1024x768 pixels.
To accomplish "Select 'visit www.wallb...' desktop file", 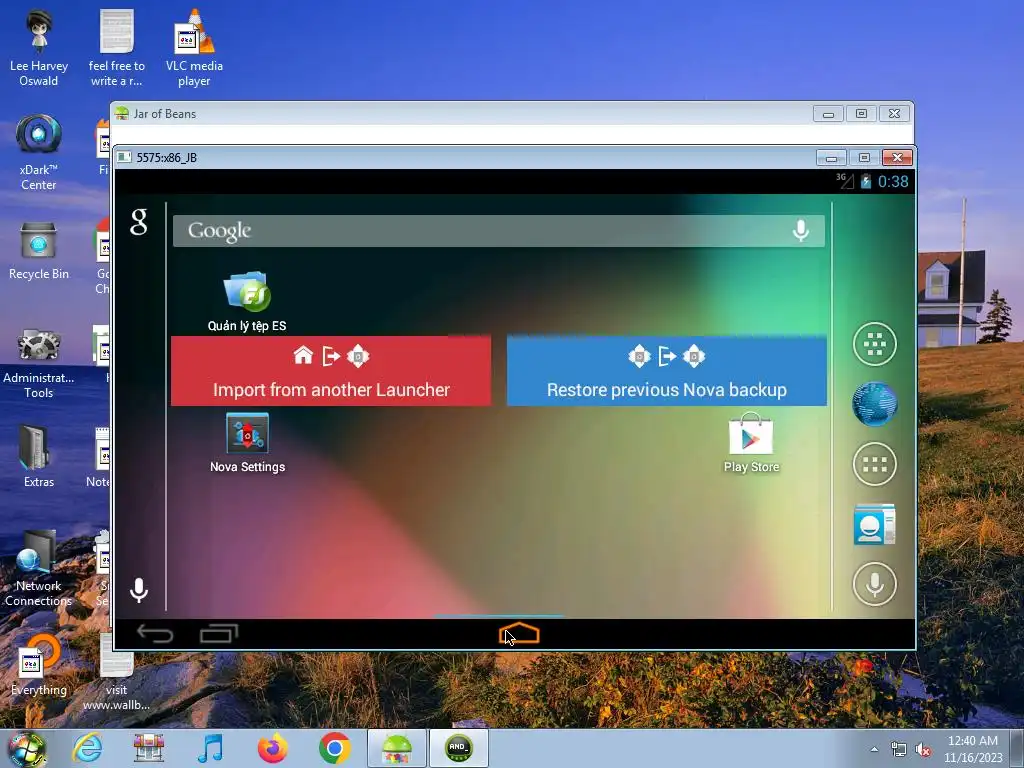I will [x=116, y=671].
